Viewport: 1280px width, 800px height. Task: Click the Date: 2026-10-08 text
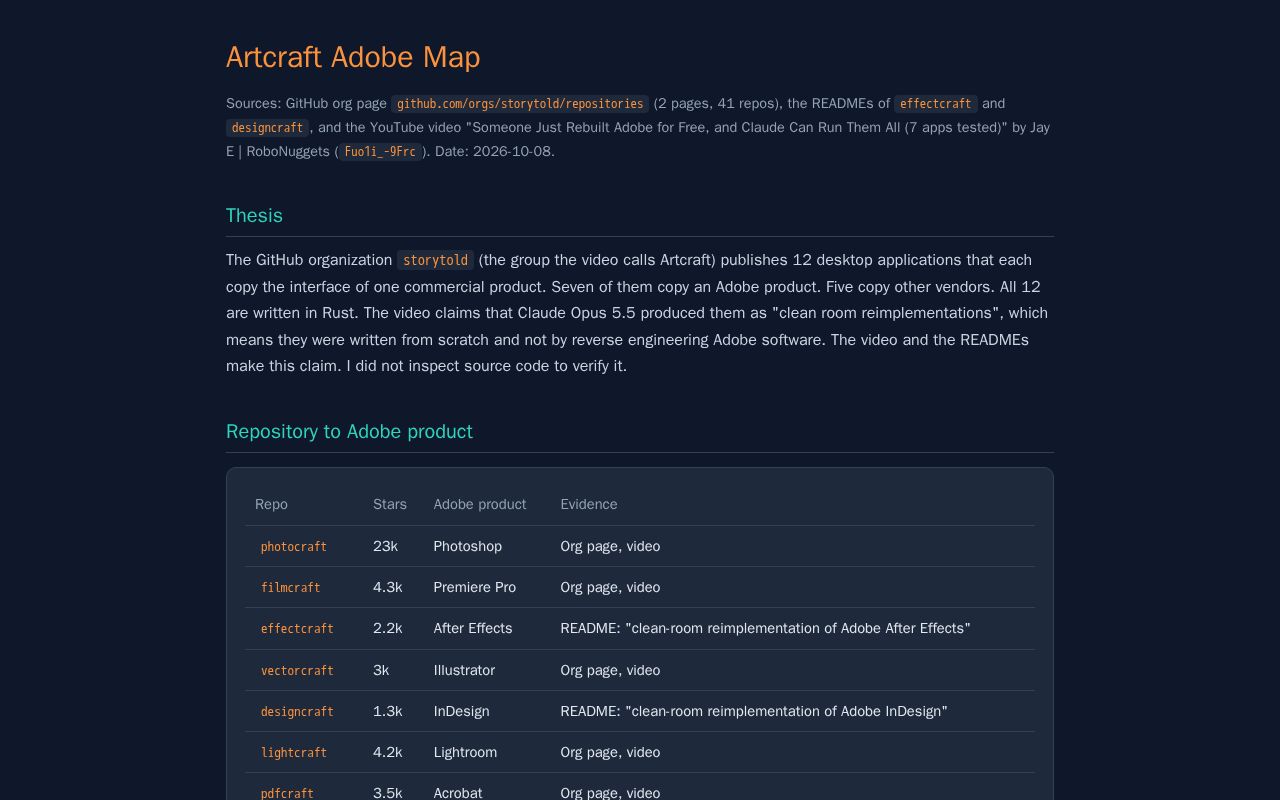click(x=495, y=152)
